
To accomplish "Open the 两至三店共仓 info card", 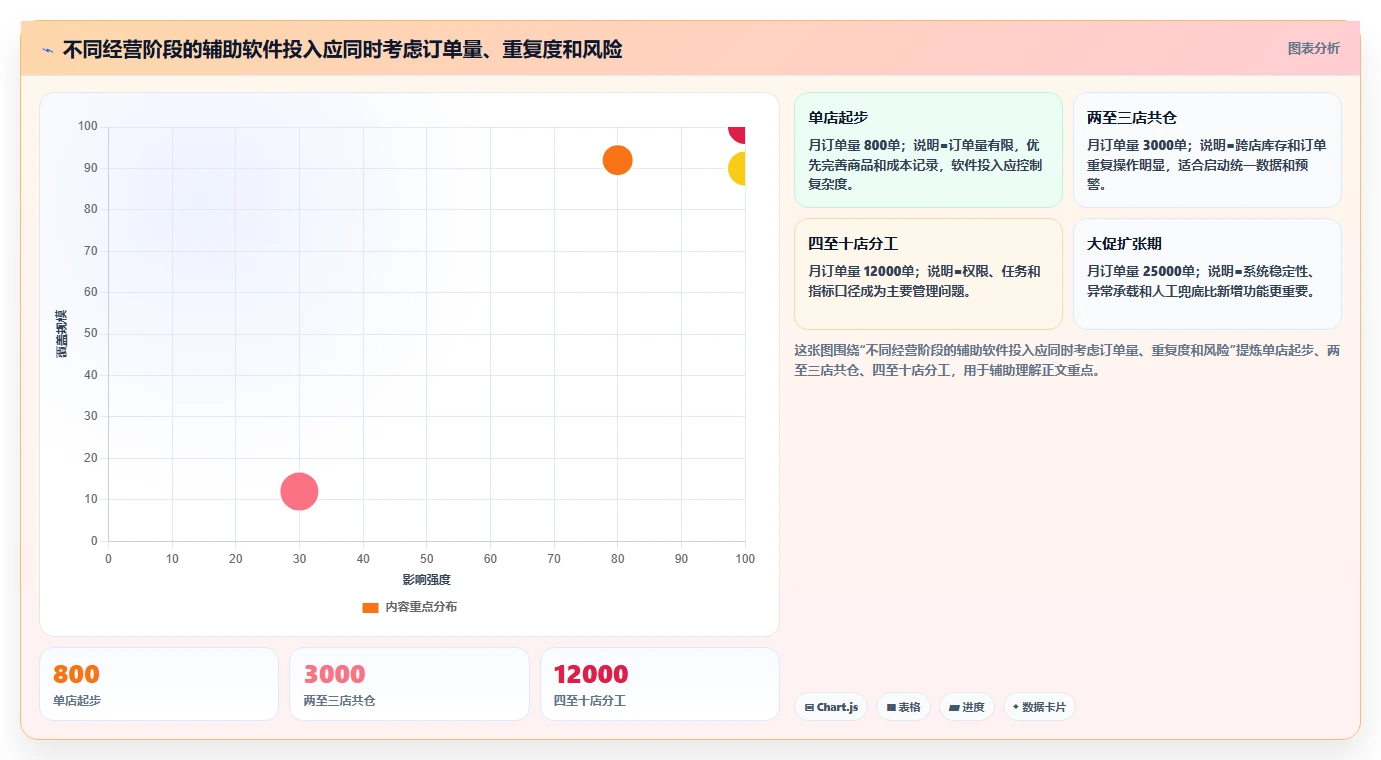I will [1207, 150].
